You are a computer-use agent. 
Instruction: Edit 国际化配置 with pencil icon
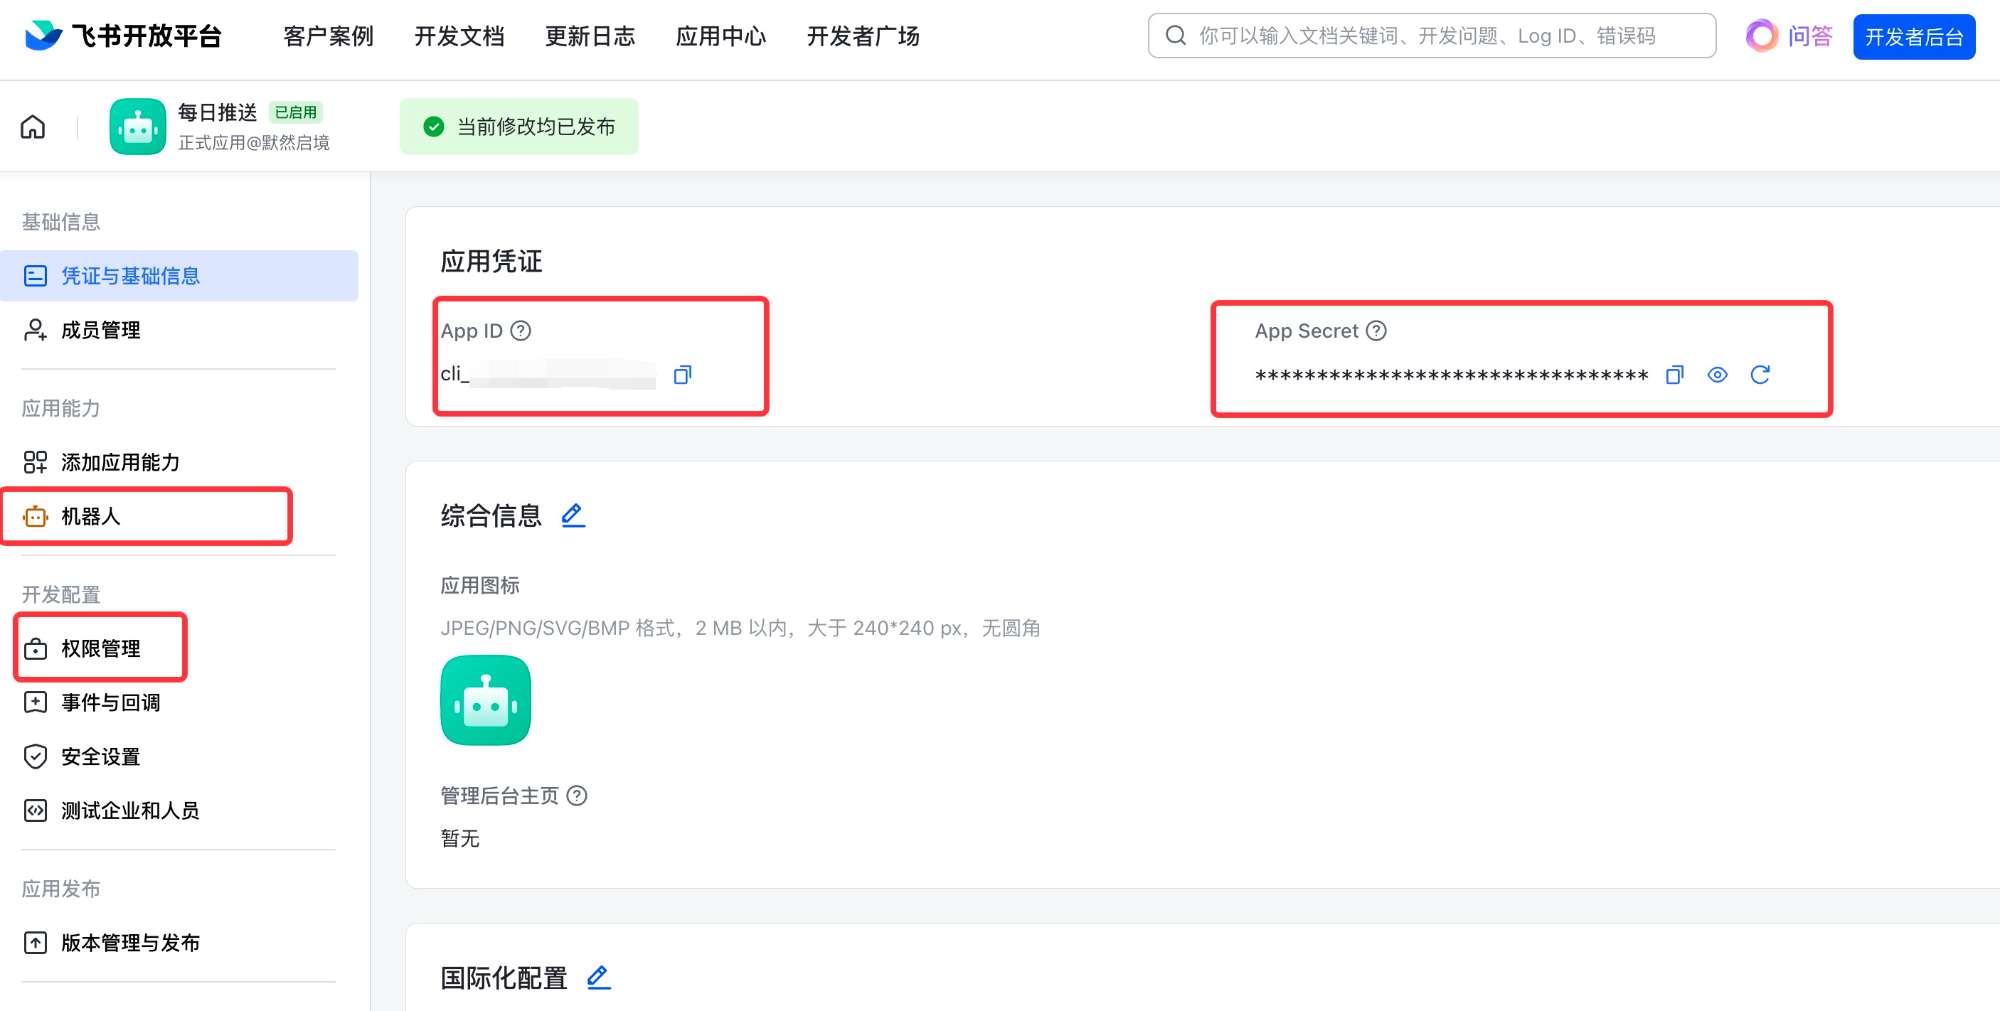tap(598, 978)
